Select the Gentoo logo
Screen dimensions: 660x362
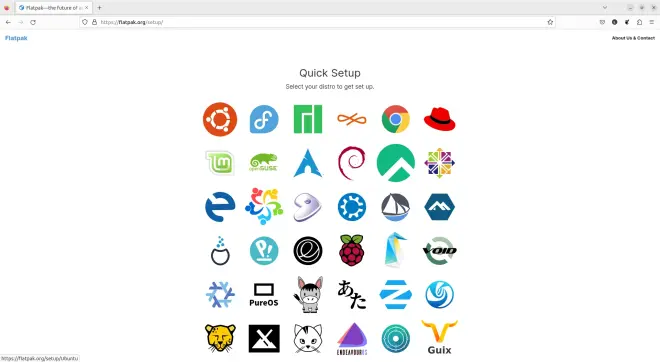click(308, 207)
